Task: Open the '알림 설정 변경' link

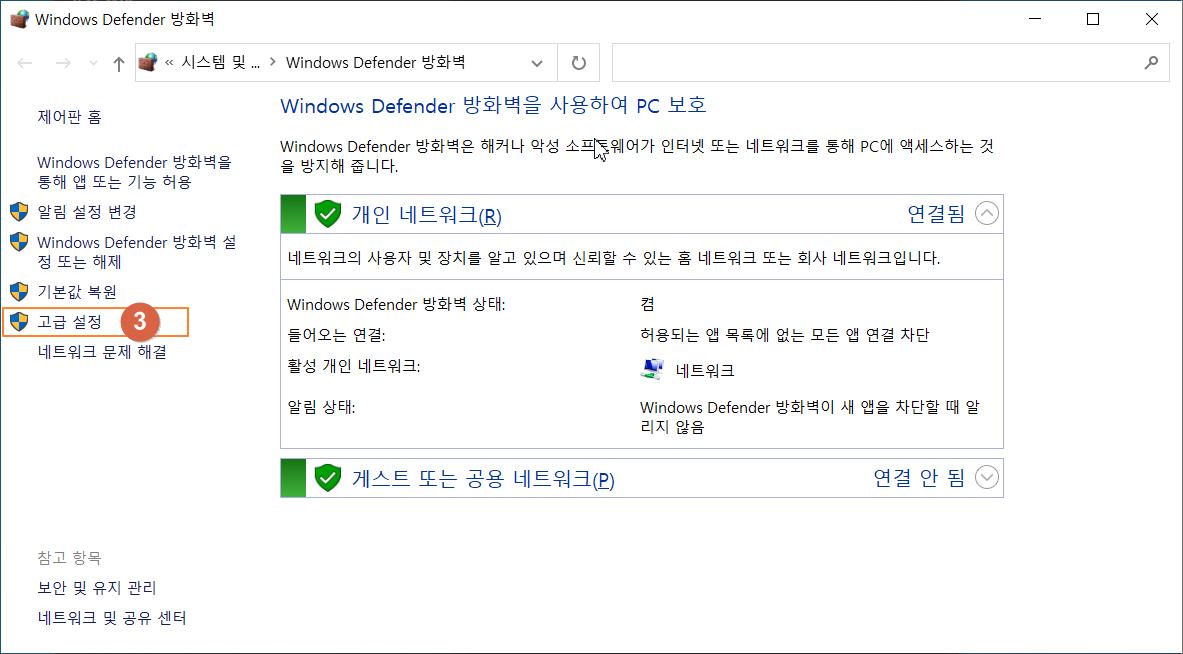Action: click(87, 212)
